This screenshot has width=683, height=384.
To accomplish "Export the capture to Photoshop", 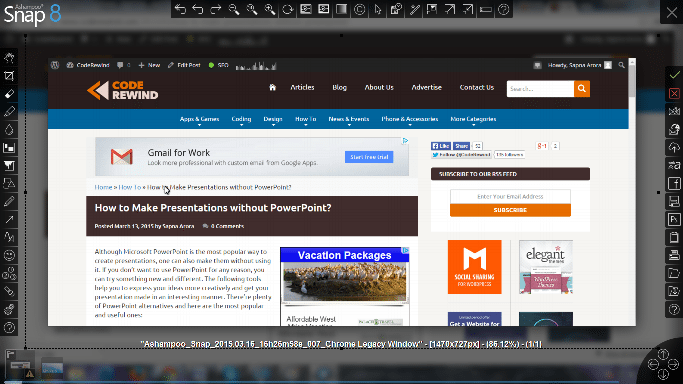I will click(x=674, y=219).
